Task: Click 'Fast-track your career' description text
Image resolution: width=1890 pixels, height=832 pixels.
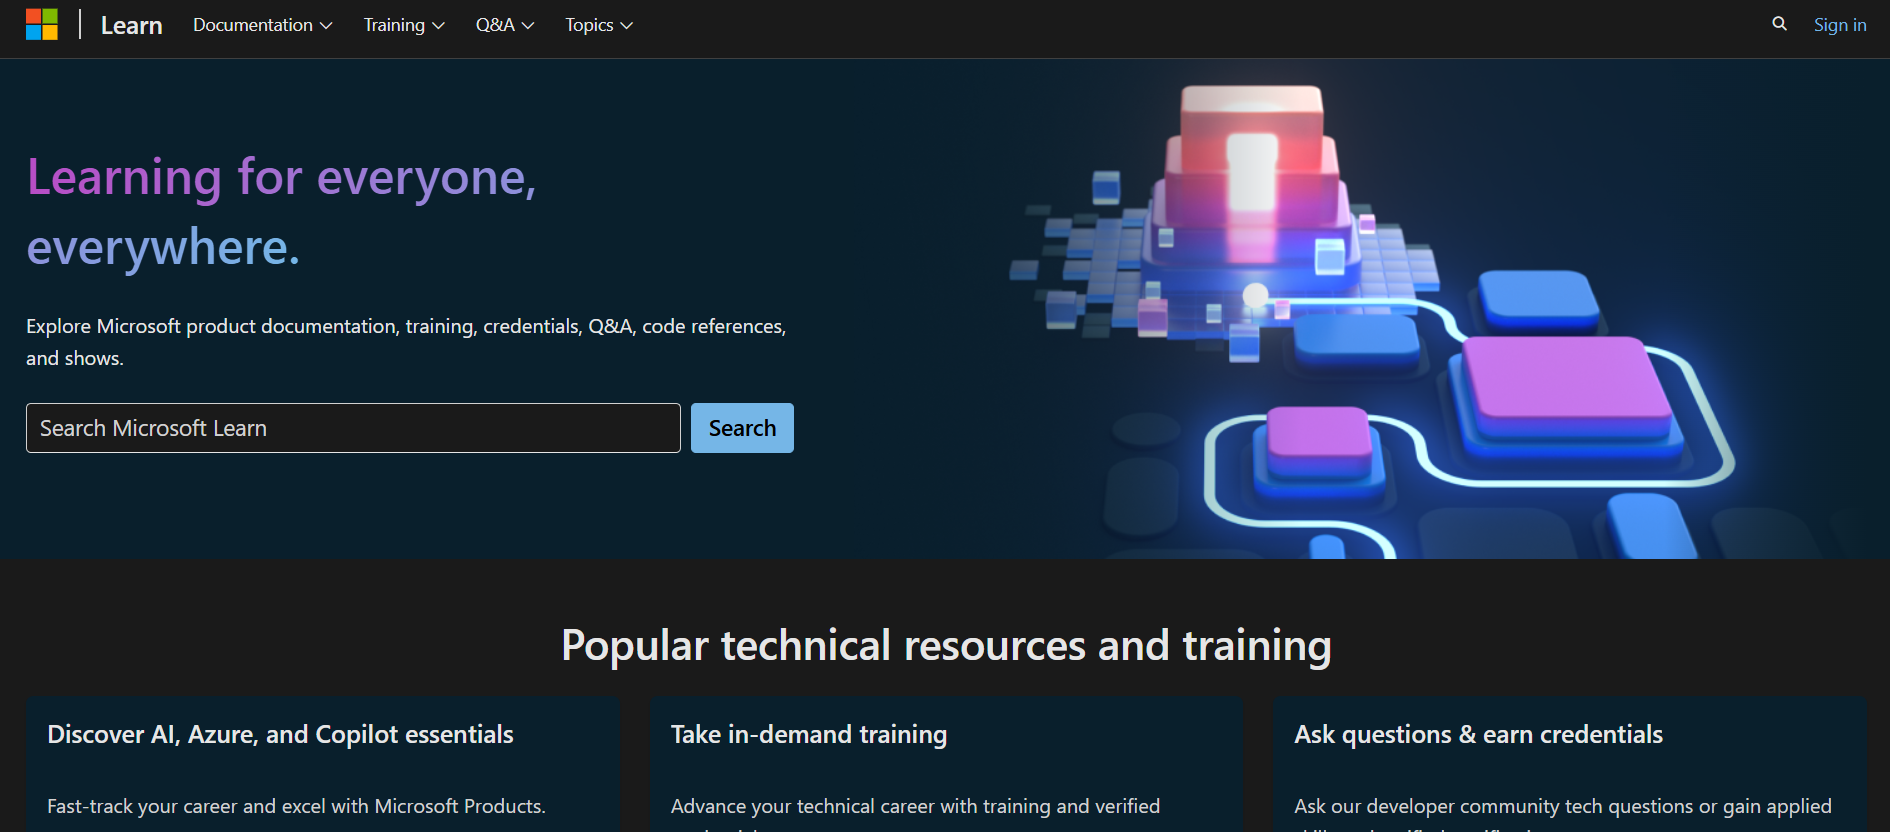Action: 296,806
